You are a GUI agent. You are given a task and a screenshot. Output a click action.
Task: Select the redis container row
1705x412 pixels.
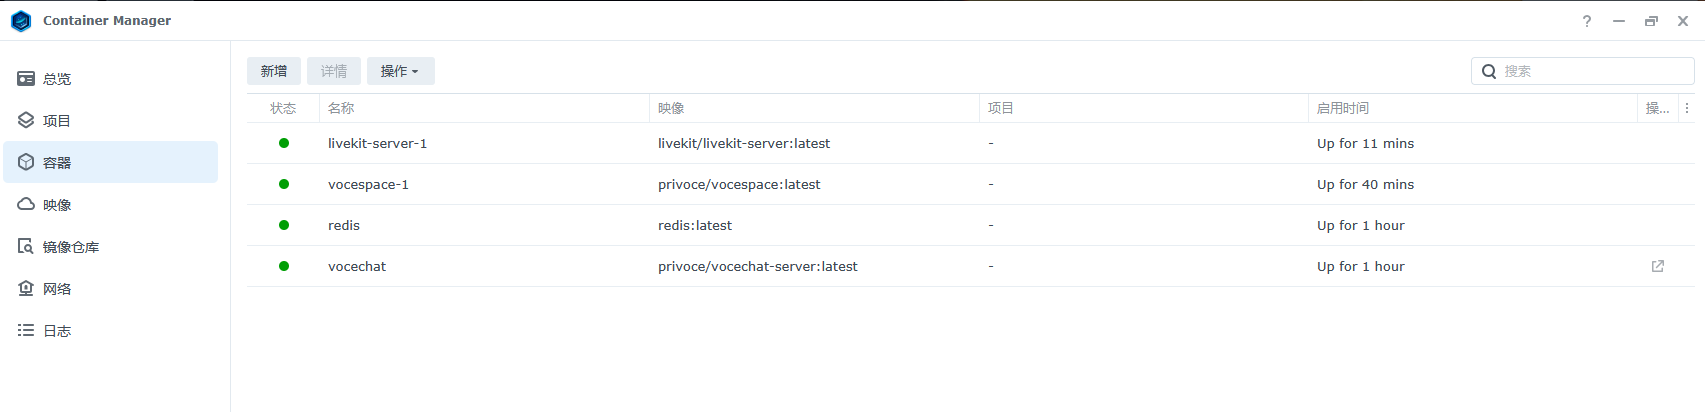(344, 225)
